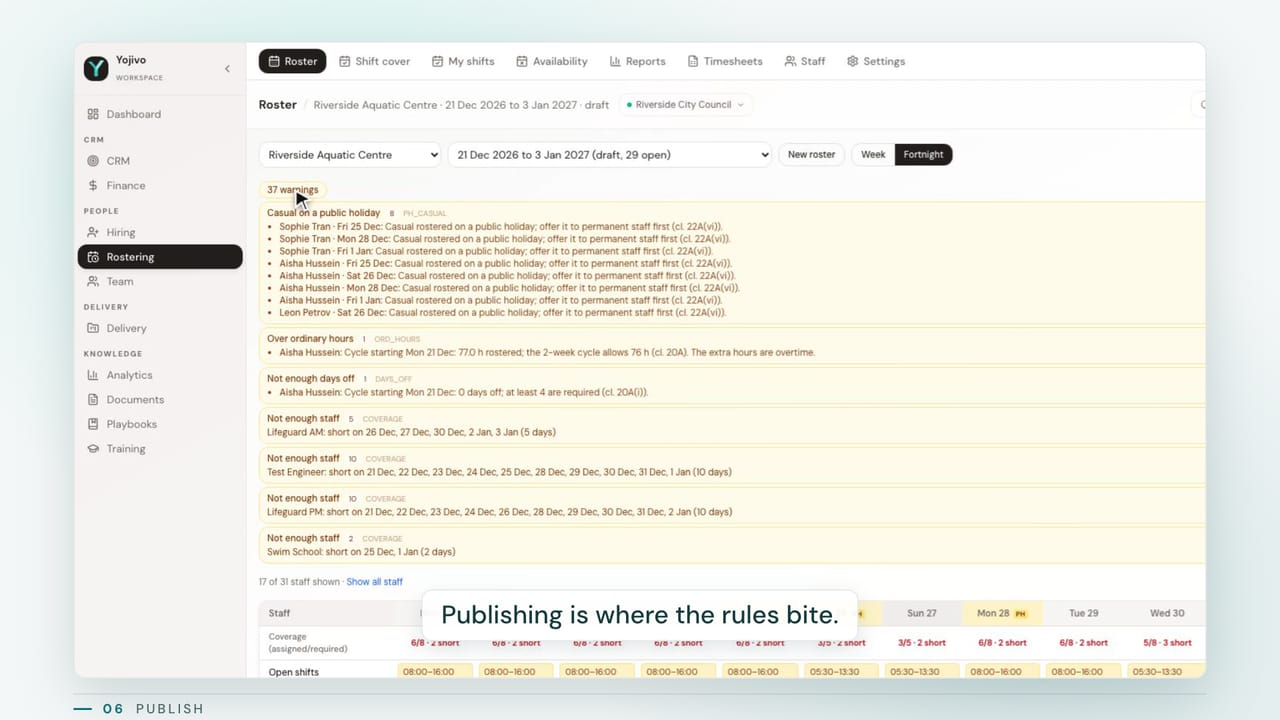The height and width of the screenshot is (720, 1280).
Task: Open the Reports tab
Action: [637, 61]
